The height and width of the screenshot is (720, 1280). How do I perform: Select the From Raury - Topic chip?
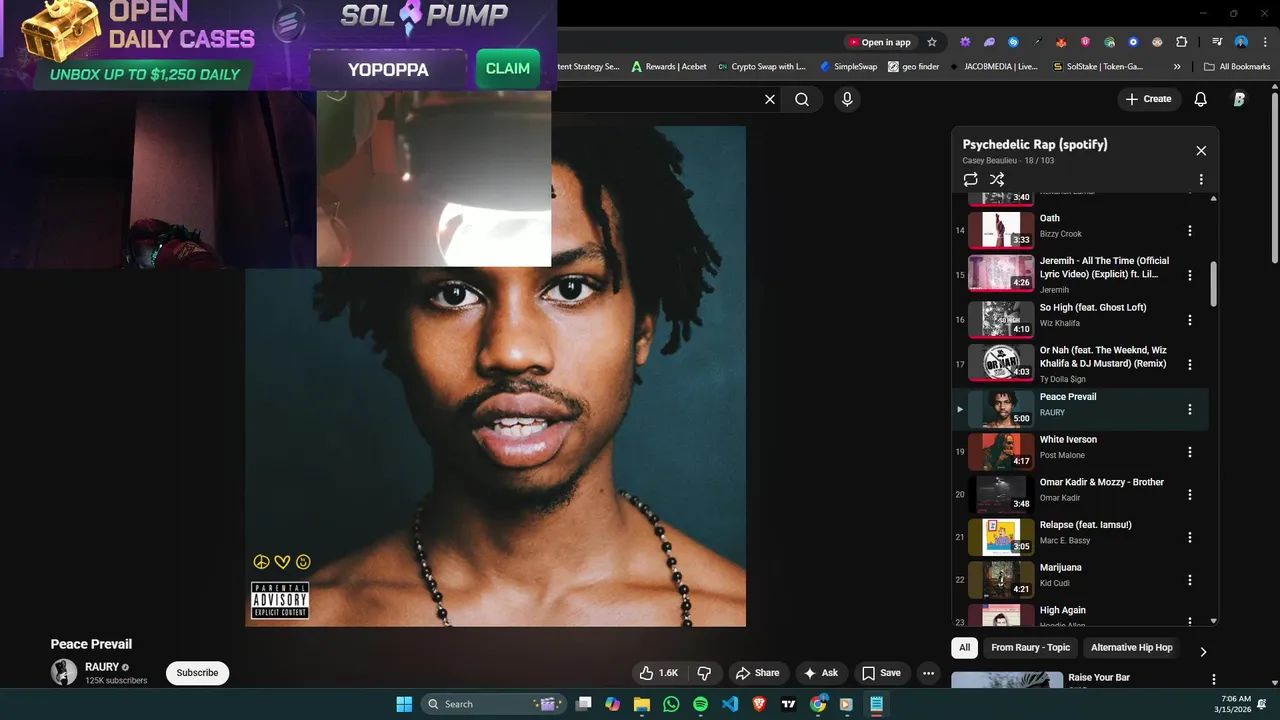pyautogui.click(x=1030, y=648)
